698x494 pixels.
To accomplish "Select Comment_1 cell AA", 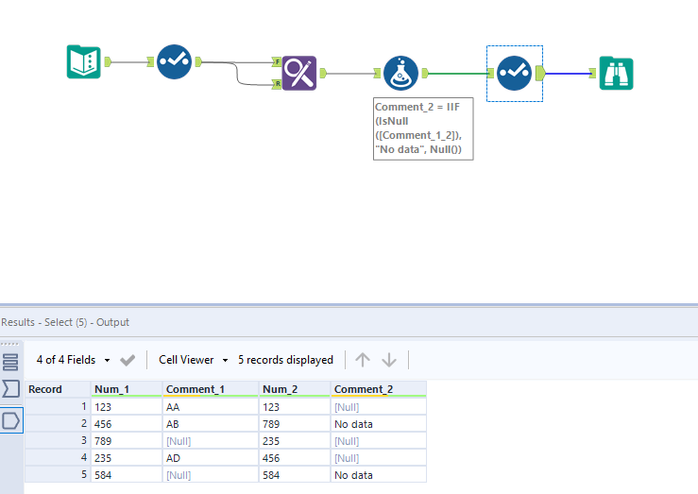I will tap(210, 407).
